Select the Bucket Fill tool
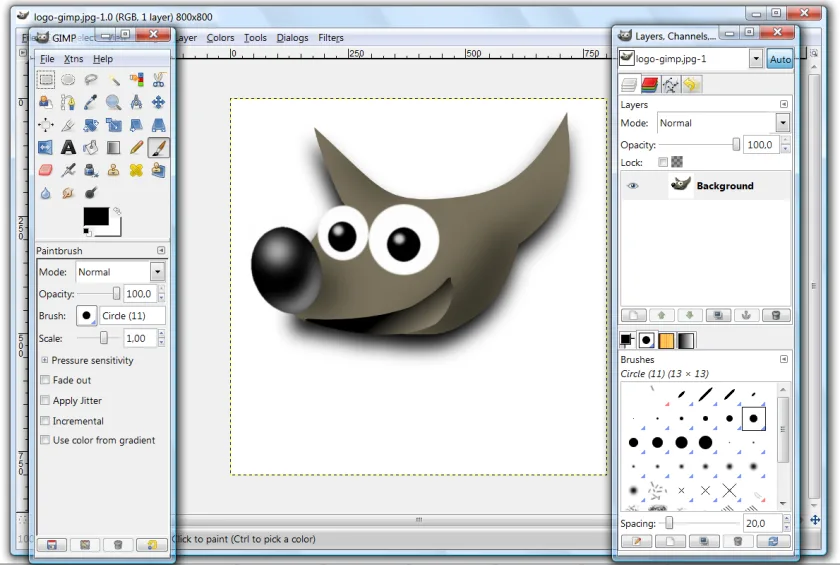Screen dimensions: 840x565 click(91, 147)
